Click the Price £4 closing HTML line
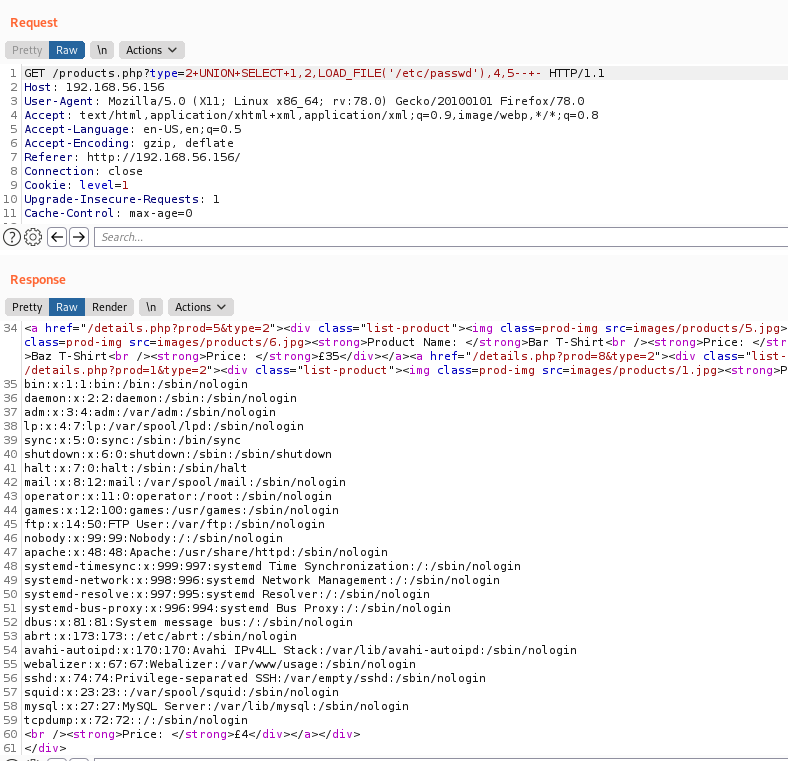 pos(192,735)
